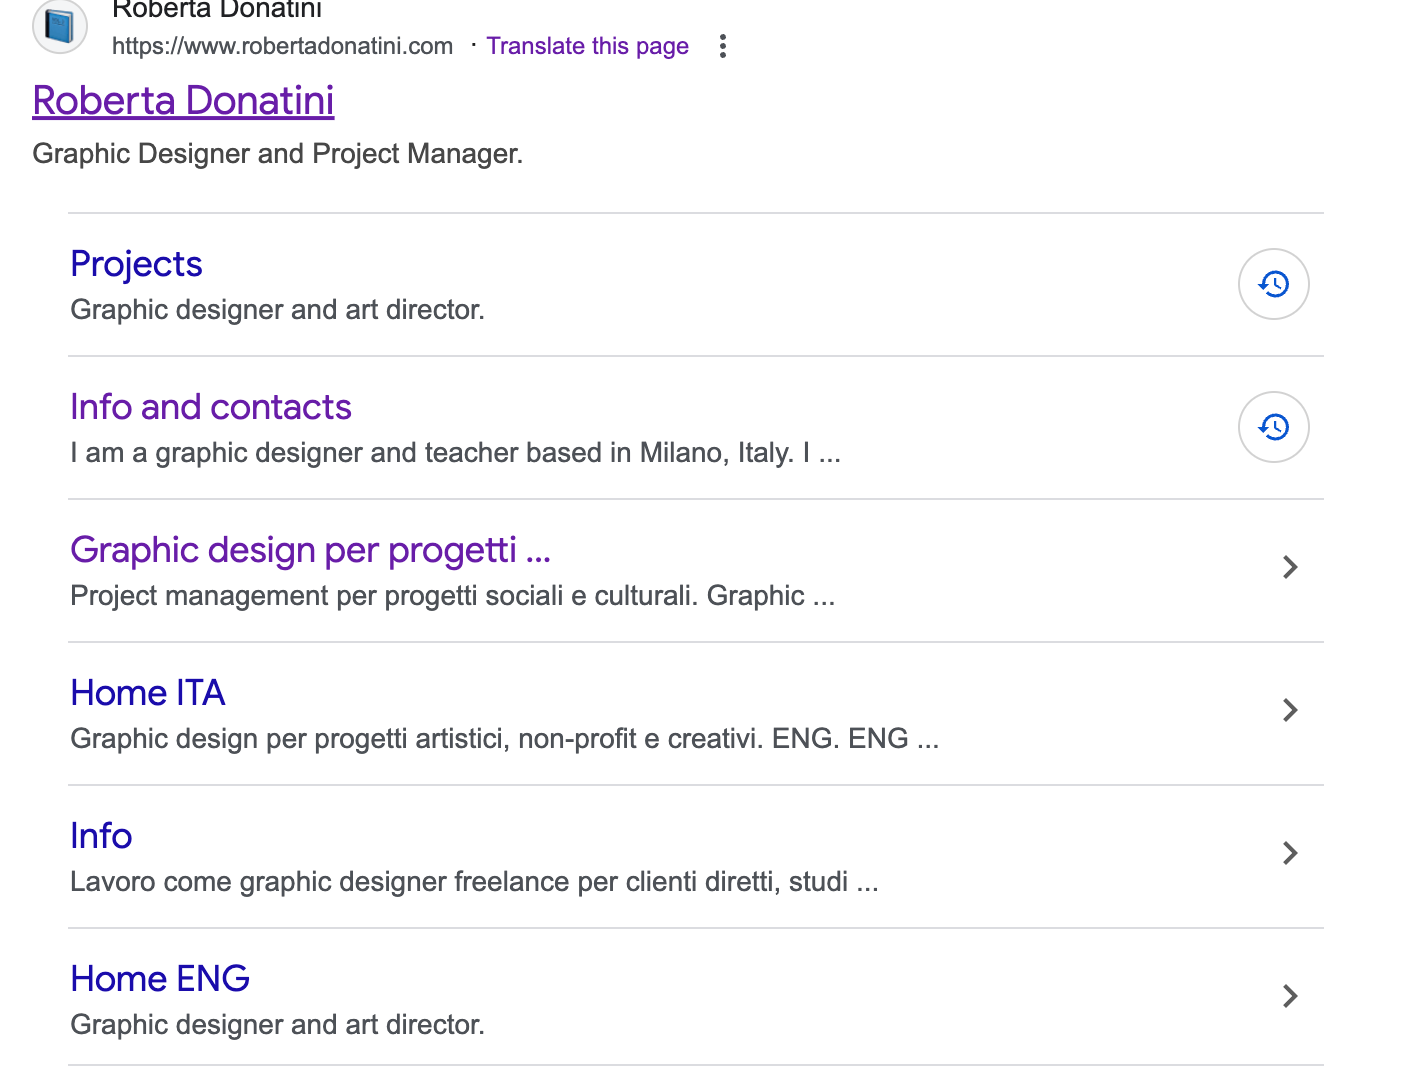This screenshot has height=1092, width=1402.
Task: Click the history icon beside Info and contacts
Action: pos(1273,427)
